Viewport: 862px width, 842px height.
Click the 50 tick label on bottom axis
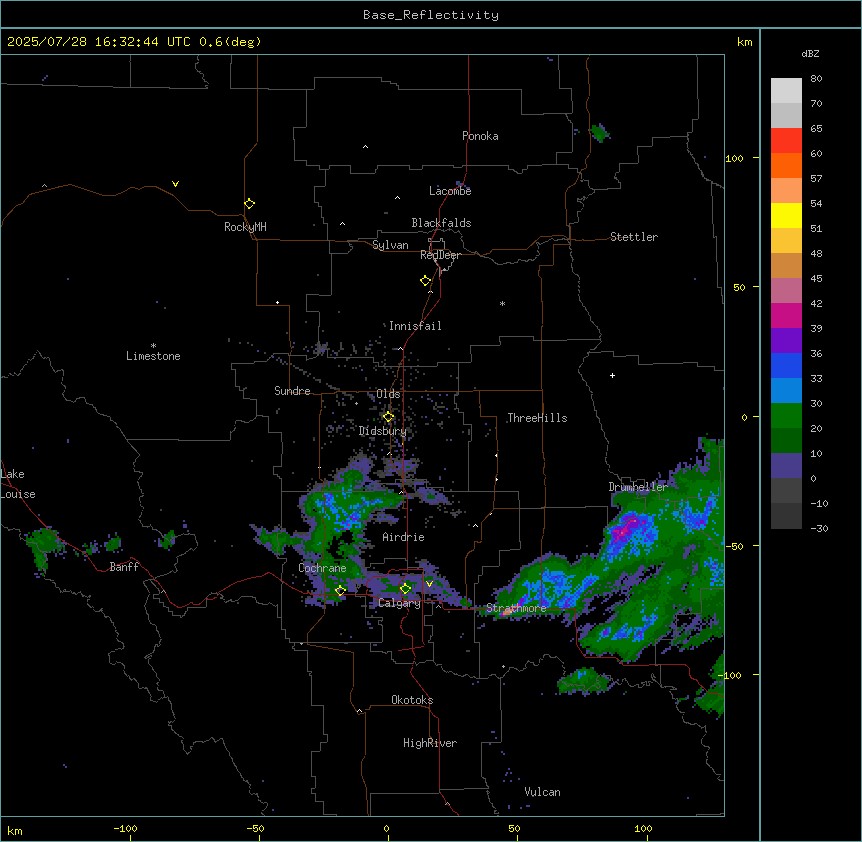514,828
